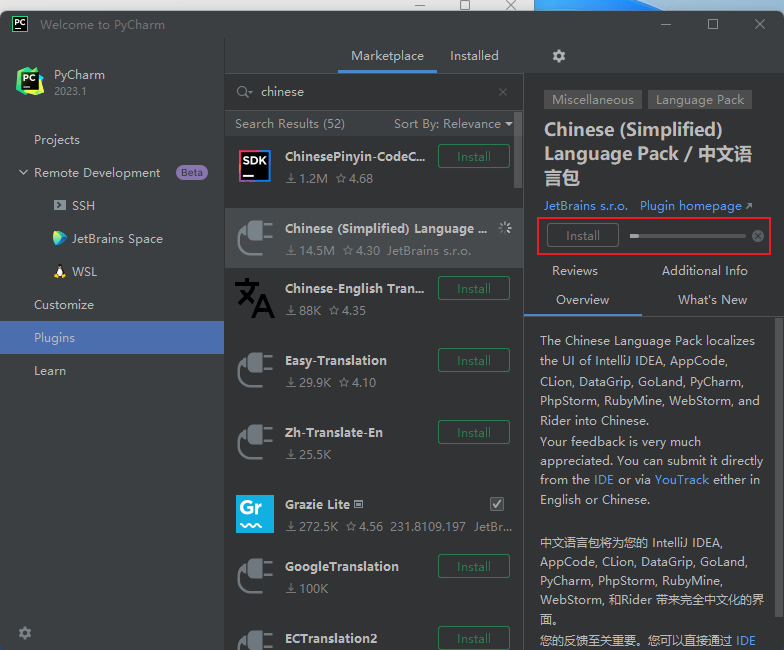
Task: Click the GoogleTranslation plugin plug icon
Action: pyautogui.click(x=255, y=576)
